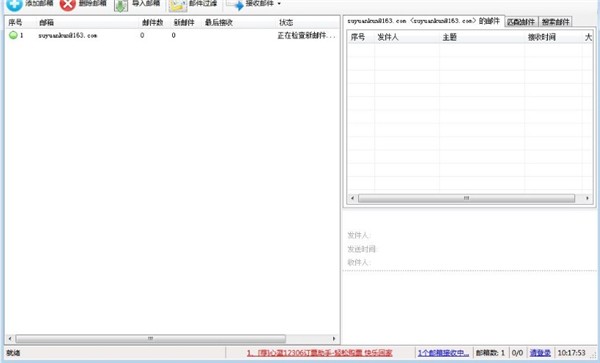
Task: Sort mail table by 主题 header
Action: [450, 37]
